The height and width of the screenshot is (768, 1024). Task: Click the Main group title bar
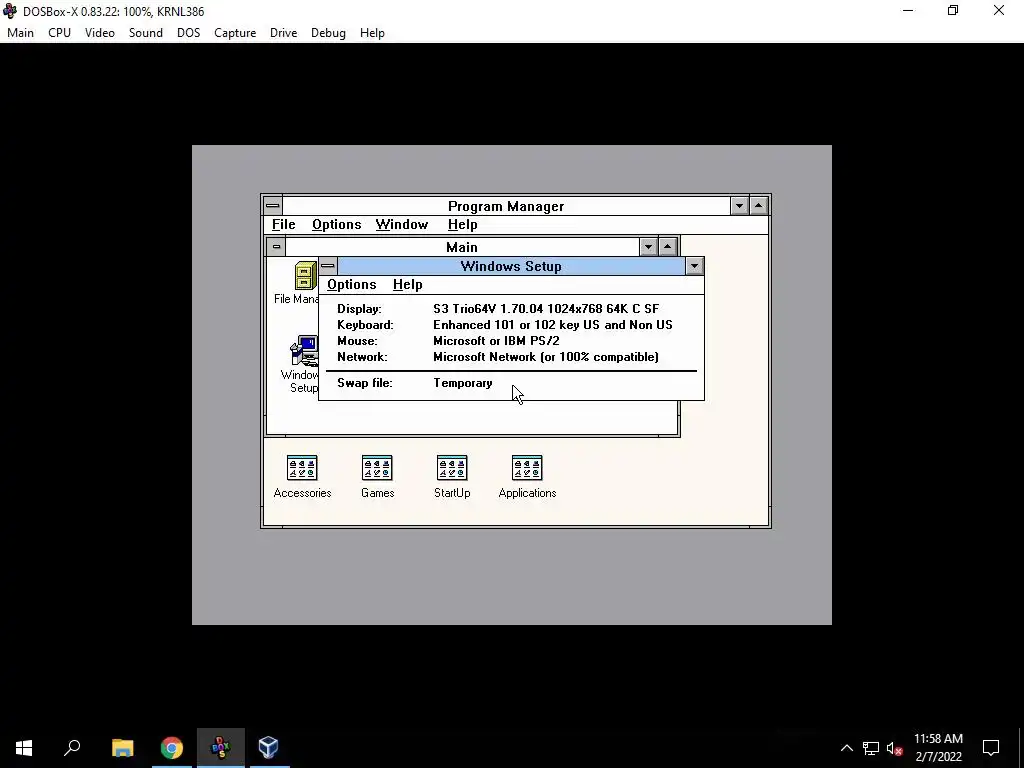[x=462, y=247]
